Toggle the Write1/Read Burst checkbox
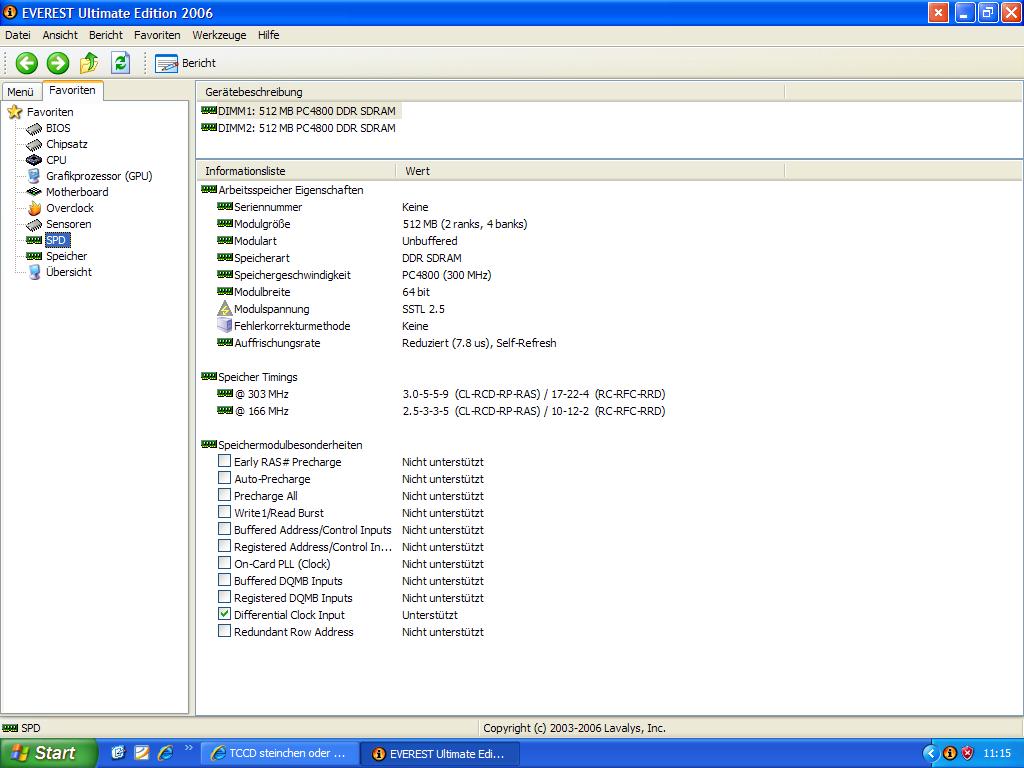Screen dimensions: 1024x768 click(x=224, y=512)
